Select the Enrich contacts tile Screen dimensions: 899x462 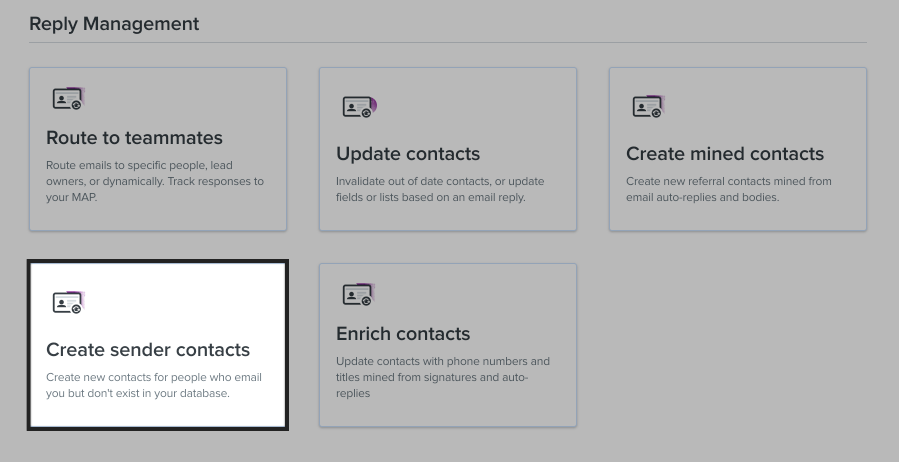(448, 345)
